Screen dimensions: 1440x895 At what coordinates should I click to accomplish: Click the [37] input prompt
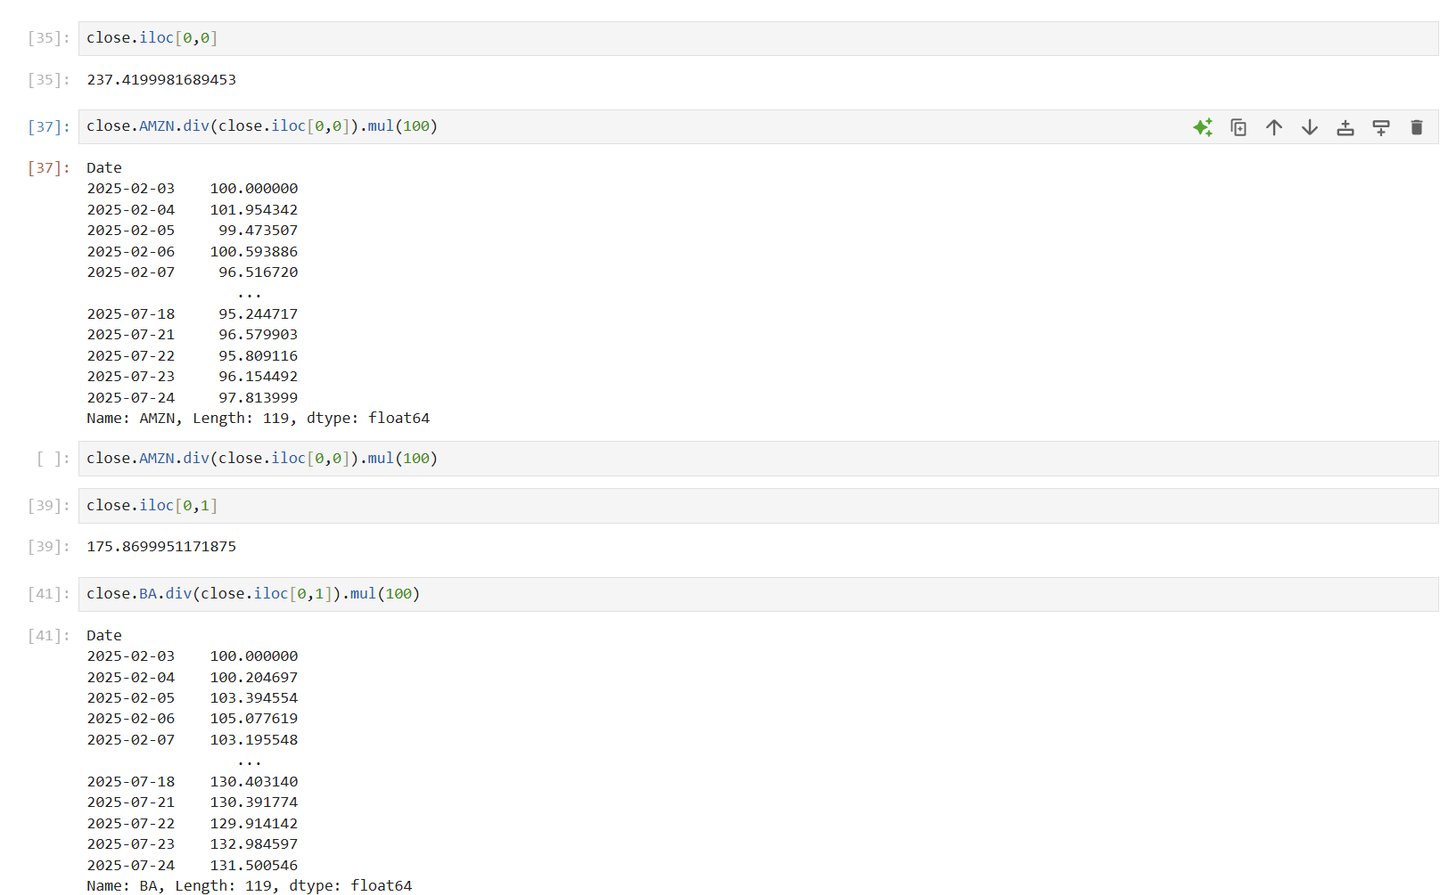pos(49,127)
